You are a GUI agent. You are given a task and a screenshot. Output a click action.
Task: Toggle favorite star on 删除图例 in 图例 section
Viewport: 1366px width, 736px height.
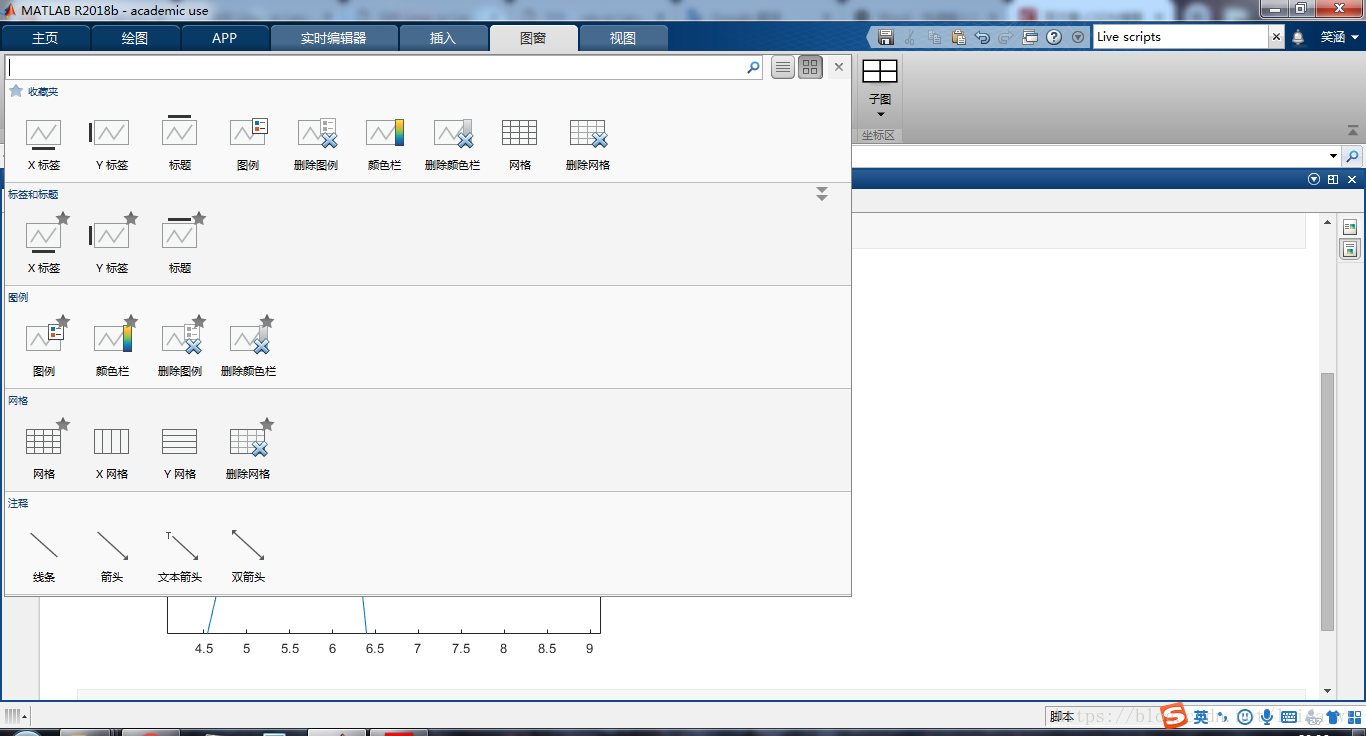199,321
